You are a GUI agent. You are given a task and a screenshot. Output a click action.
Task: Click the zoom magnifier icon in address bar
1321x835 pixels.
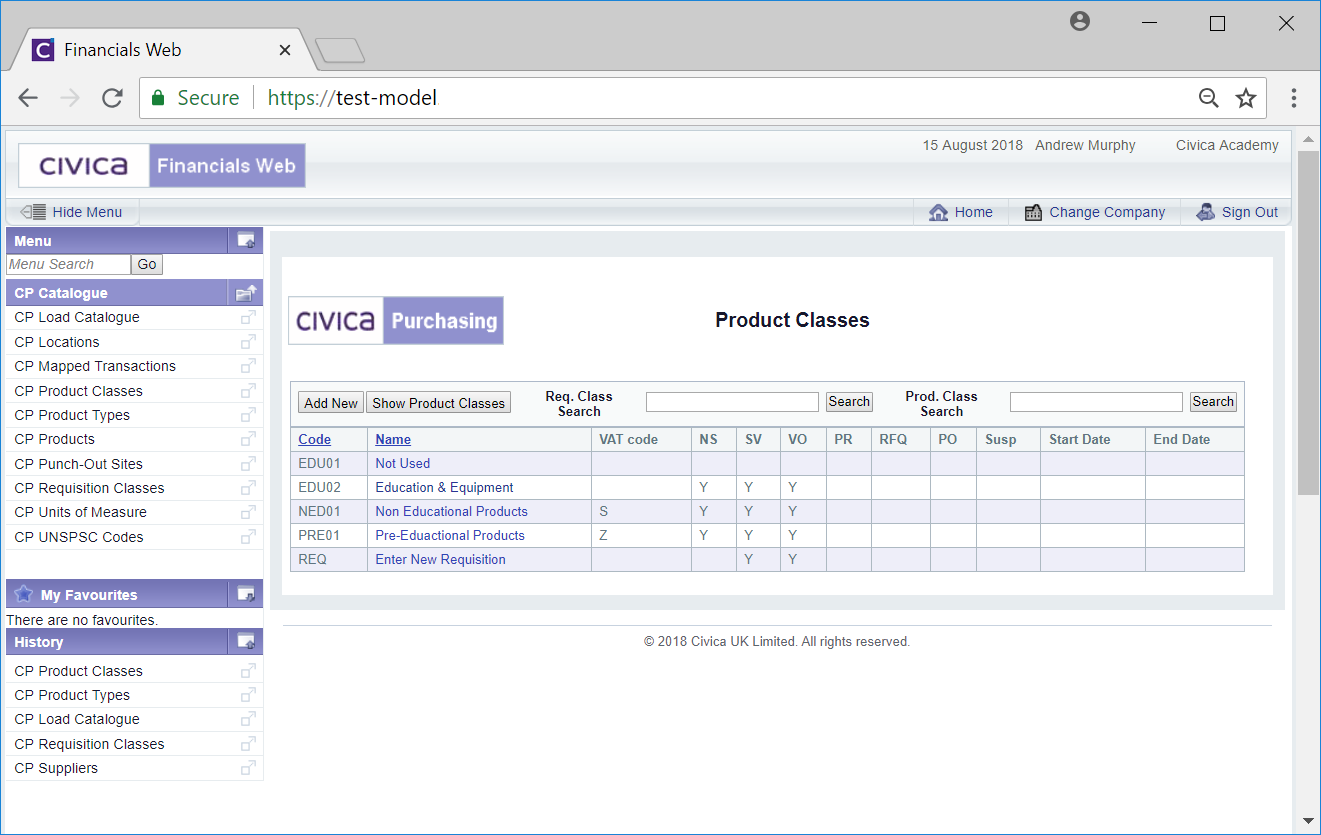[x=1209, y=98]
